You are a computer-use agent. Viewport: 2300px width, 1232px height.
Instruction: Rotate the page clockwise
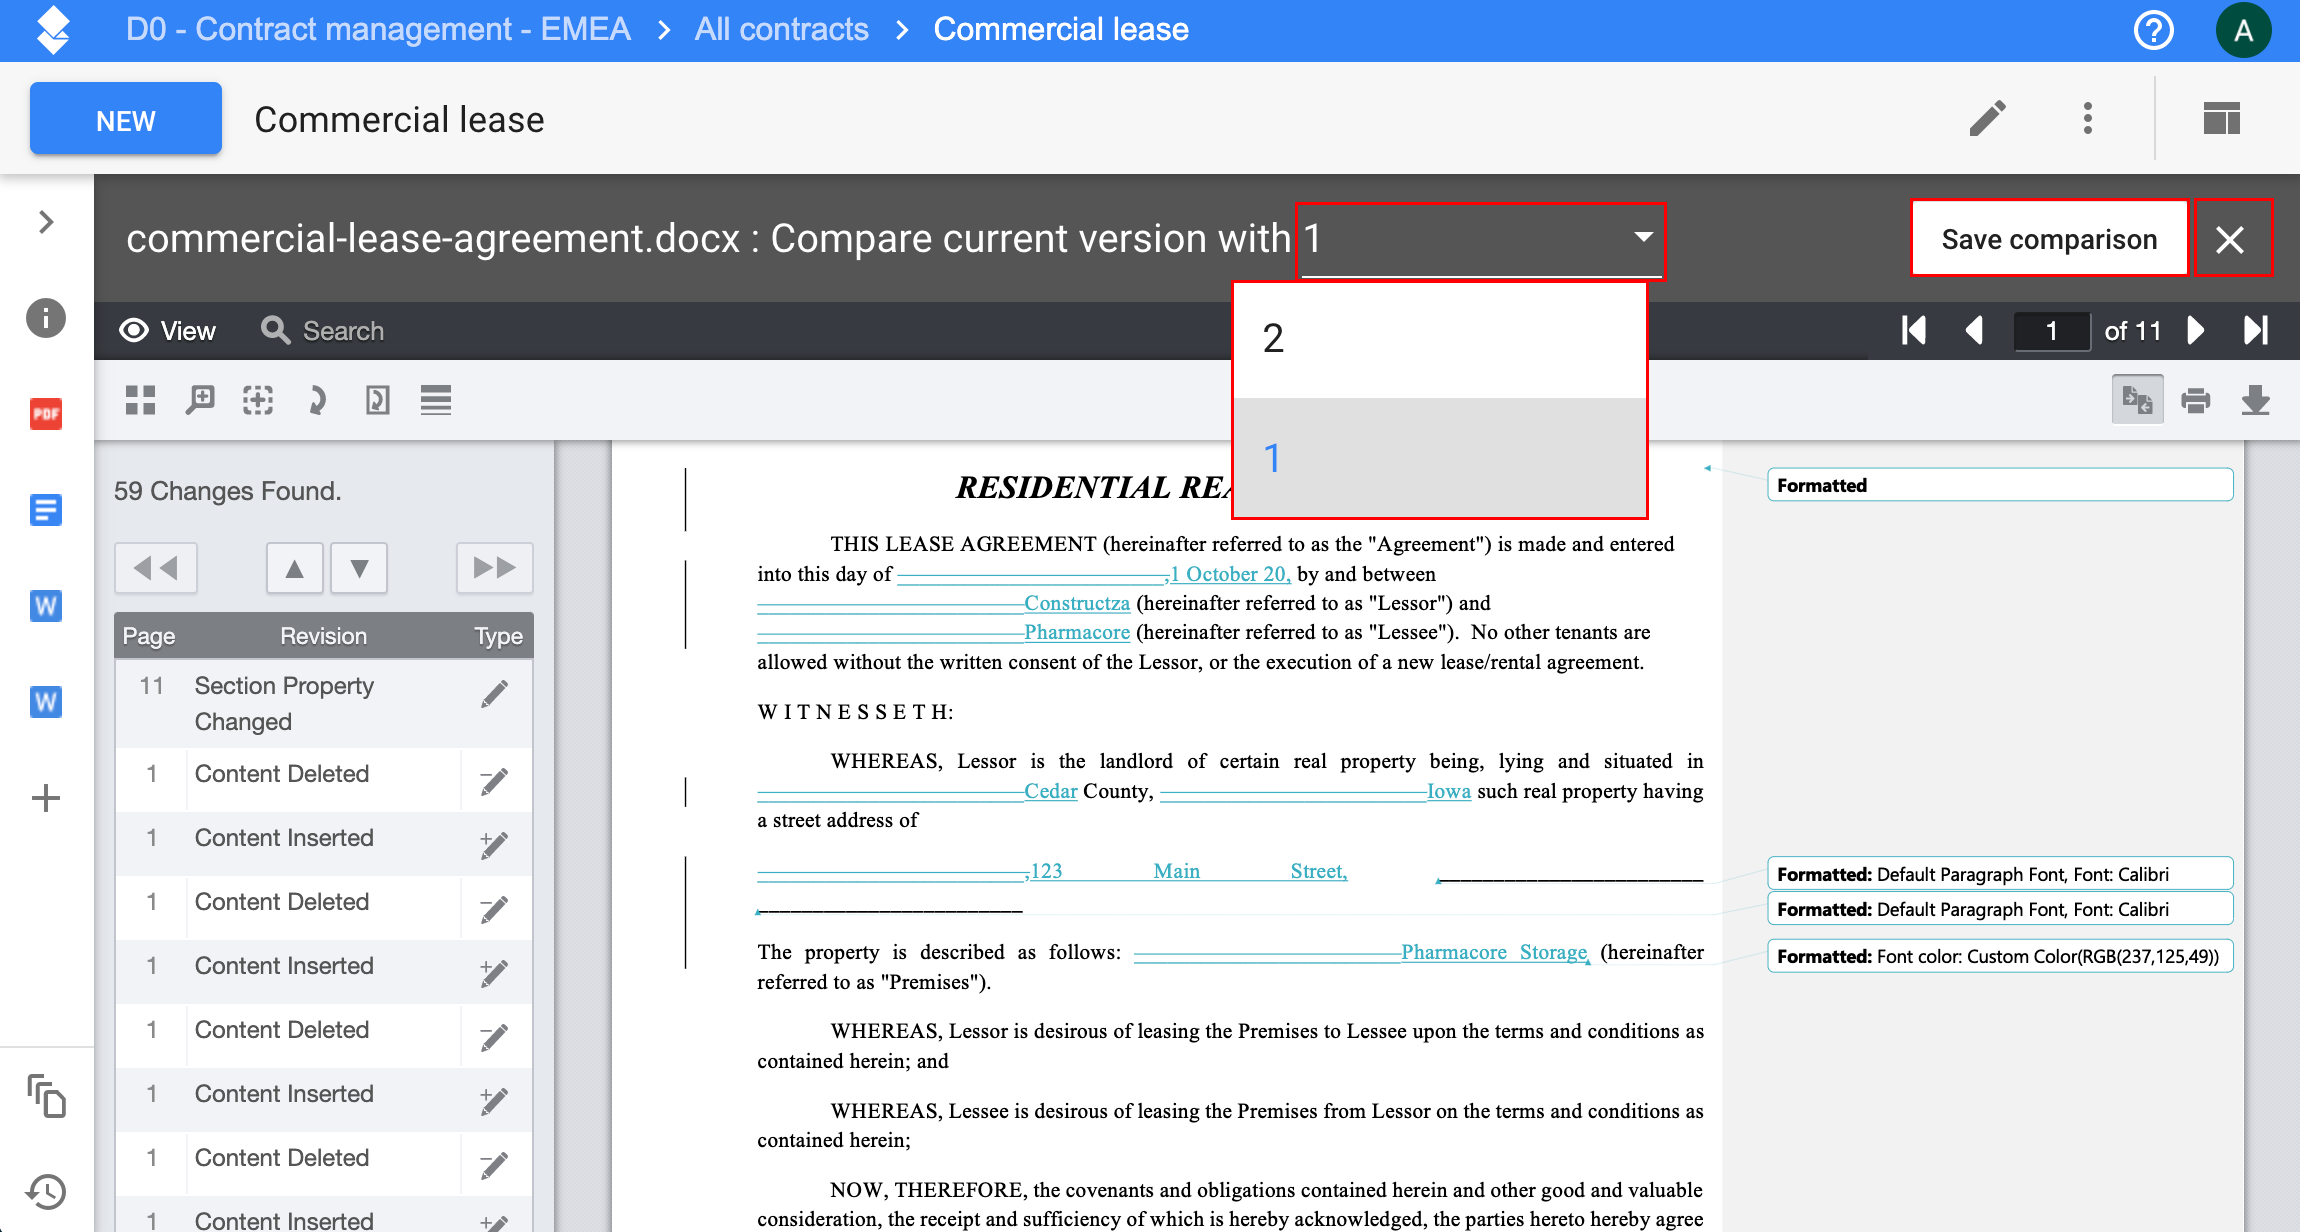click(316, 399)
